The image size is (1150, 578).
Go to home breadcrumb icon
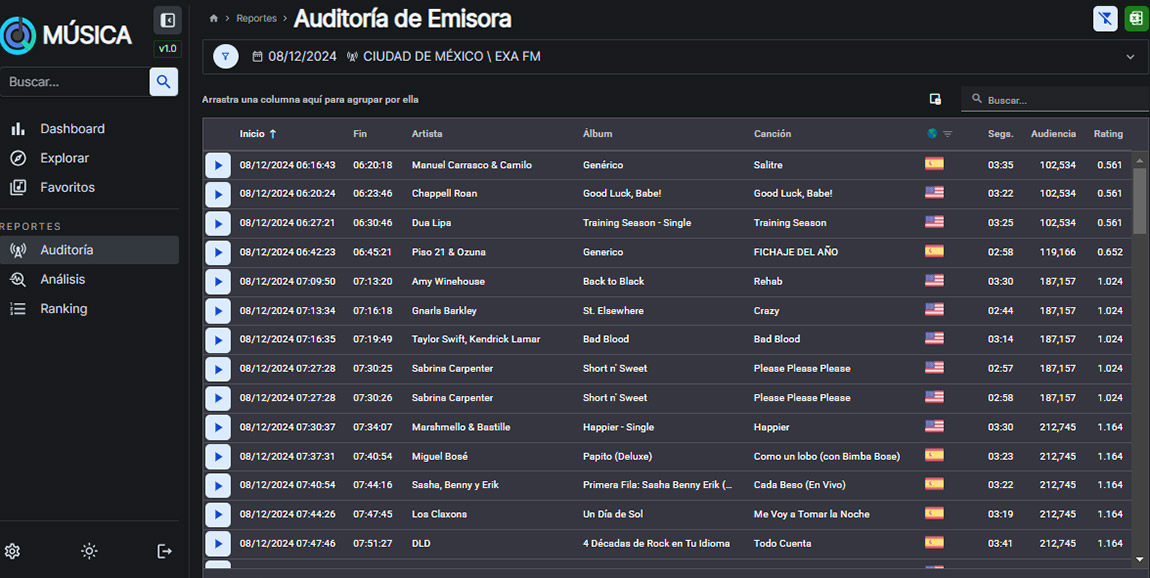tap(213, 18)
